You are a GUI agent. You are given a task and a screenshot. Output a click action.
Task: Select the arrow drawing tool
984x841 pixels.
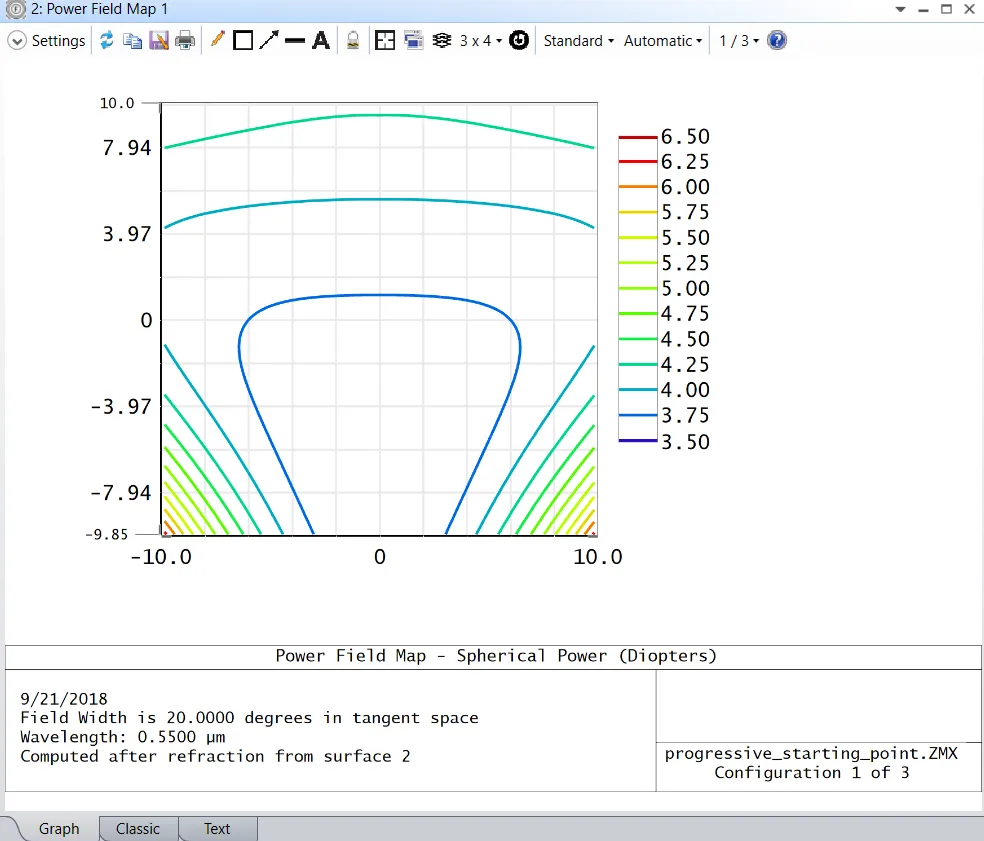click(x=268, y=41)
